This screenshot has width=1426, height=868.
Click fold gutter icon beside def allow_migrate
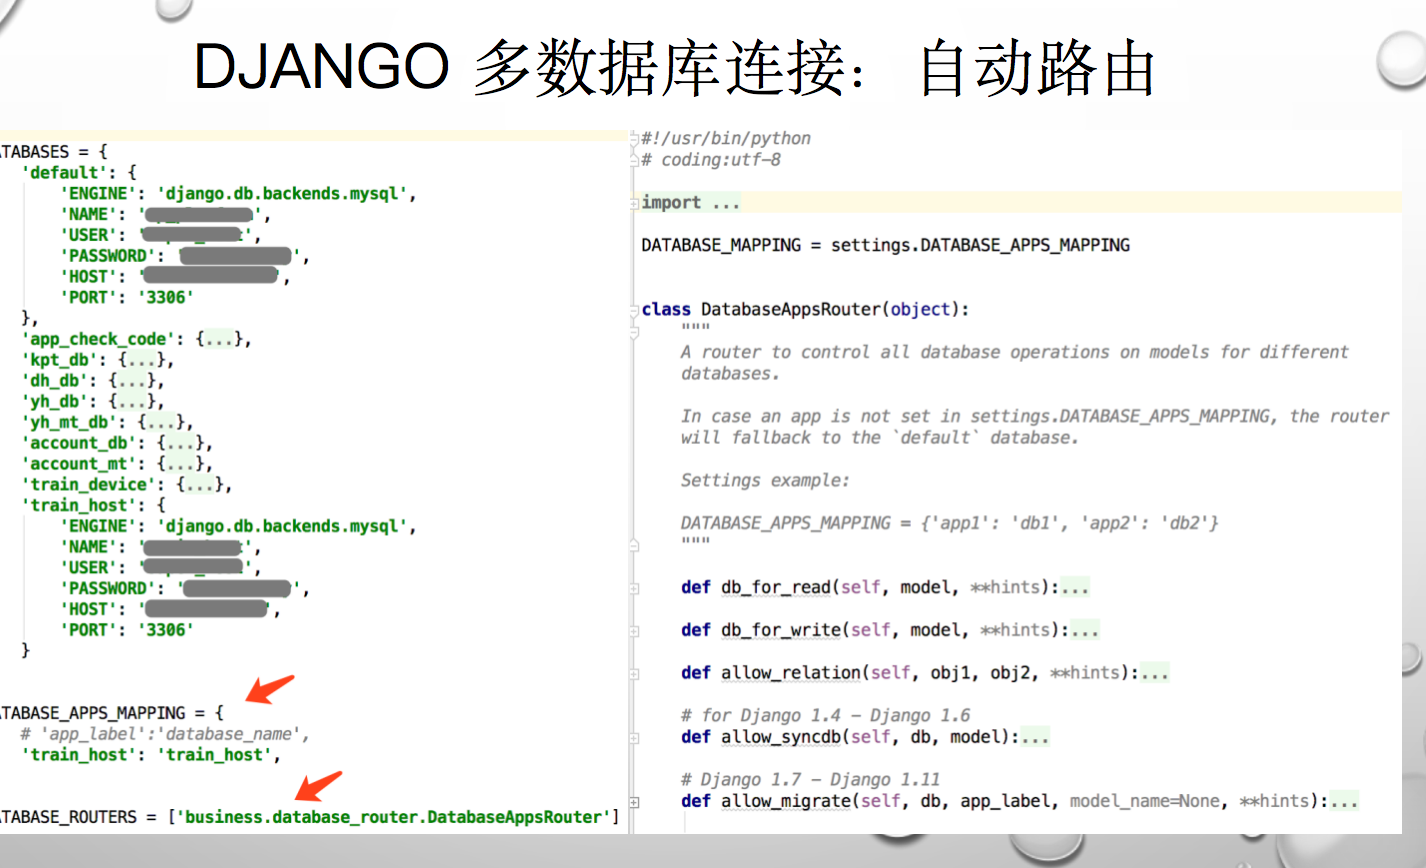(634, 802)
